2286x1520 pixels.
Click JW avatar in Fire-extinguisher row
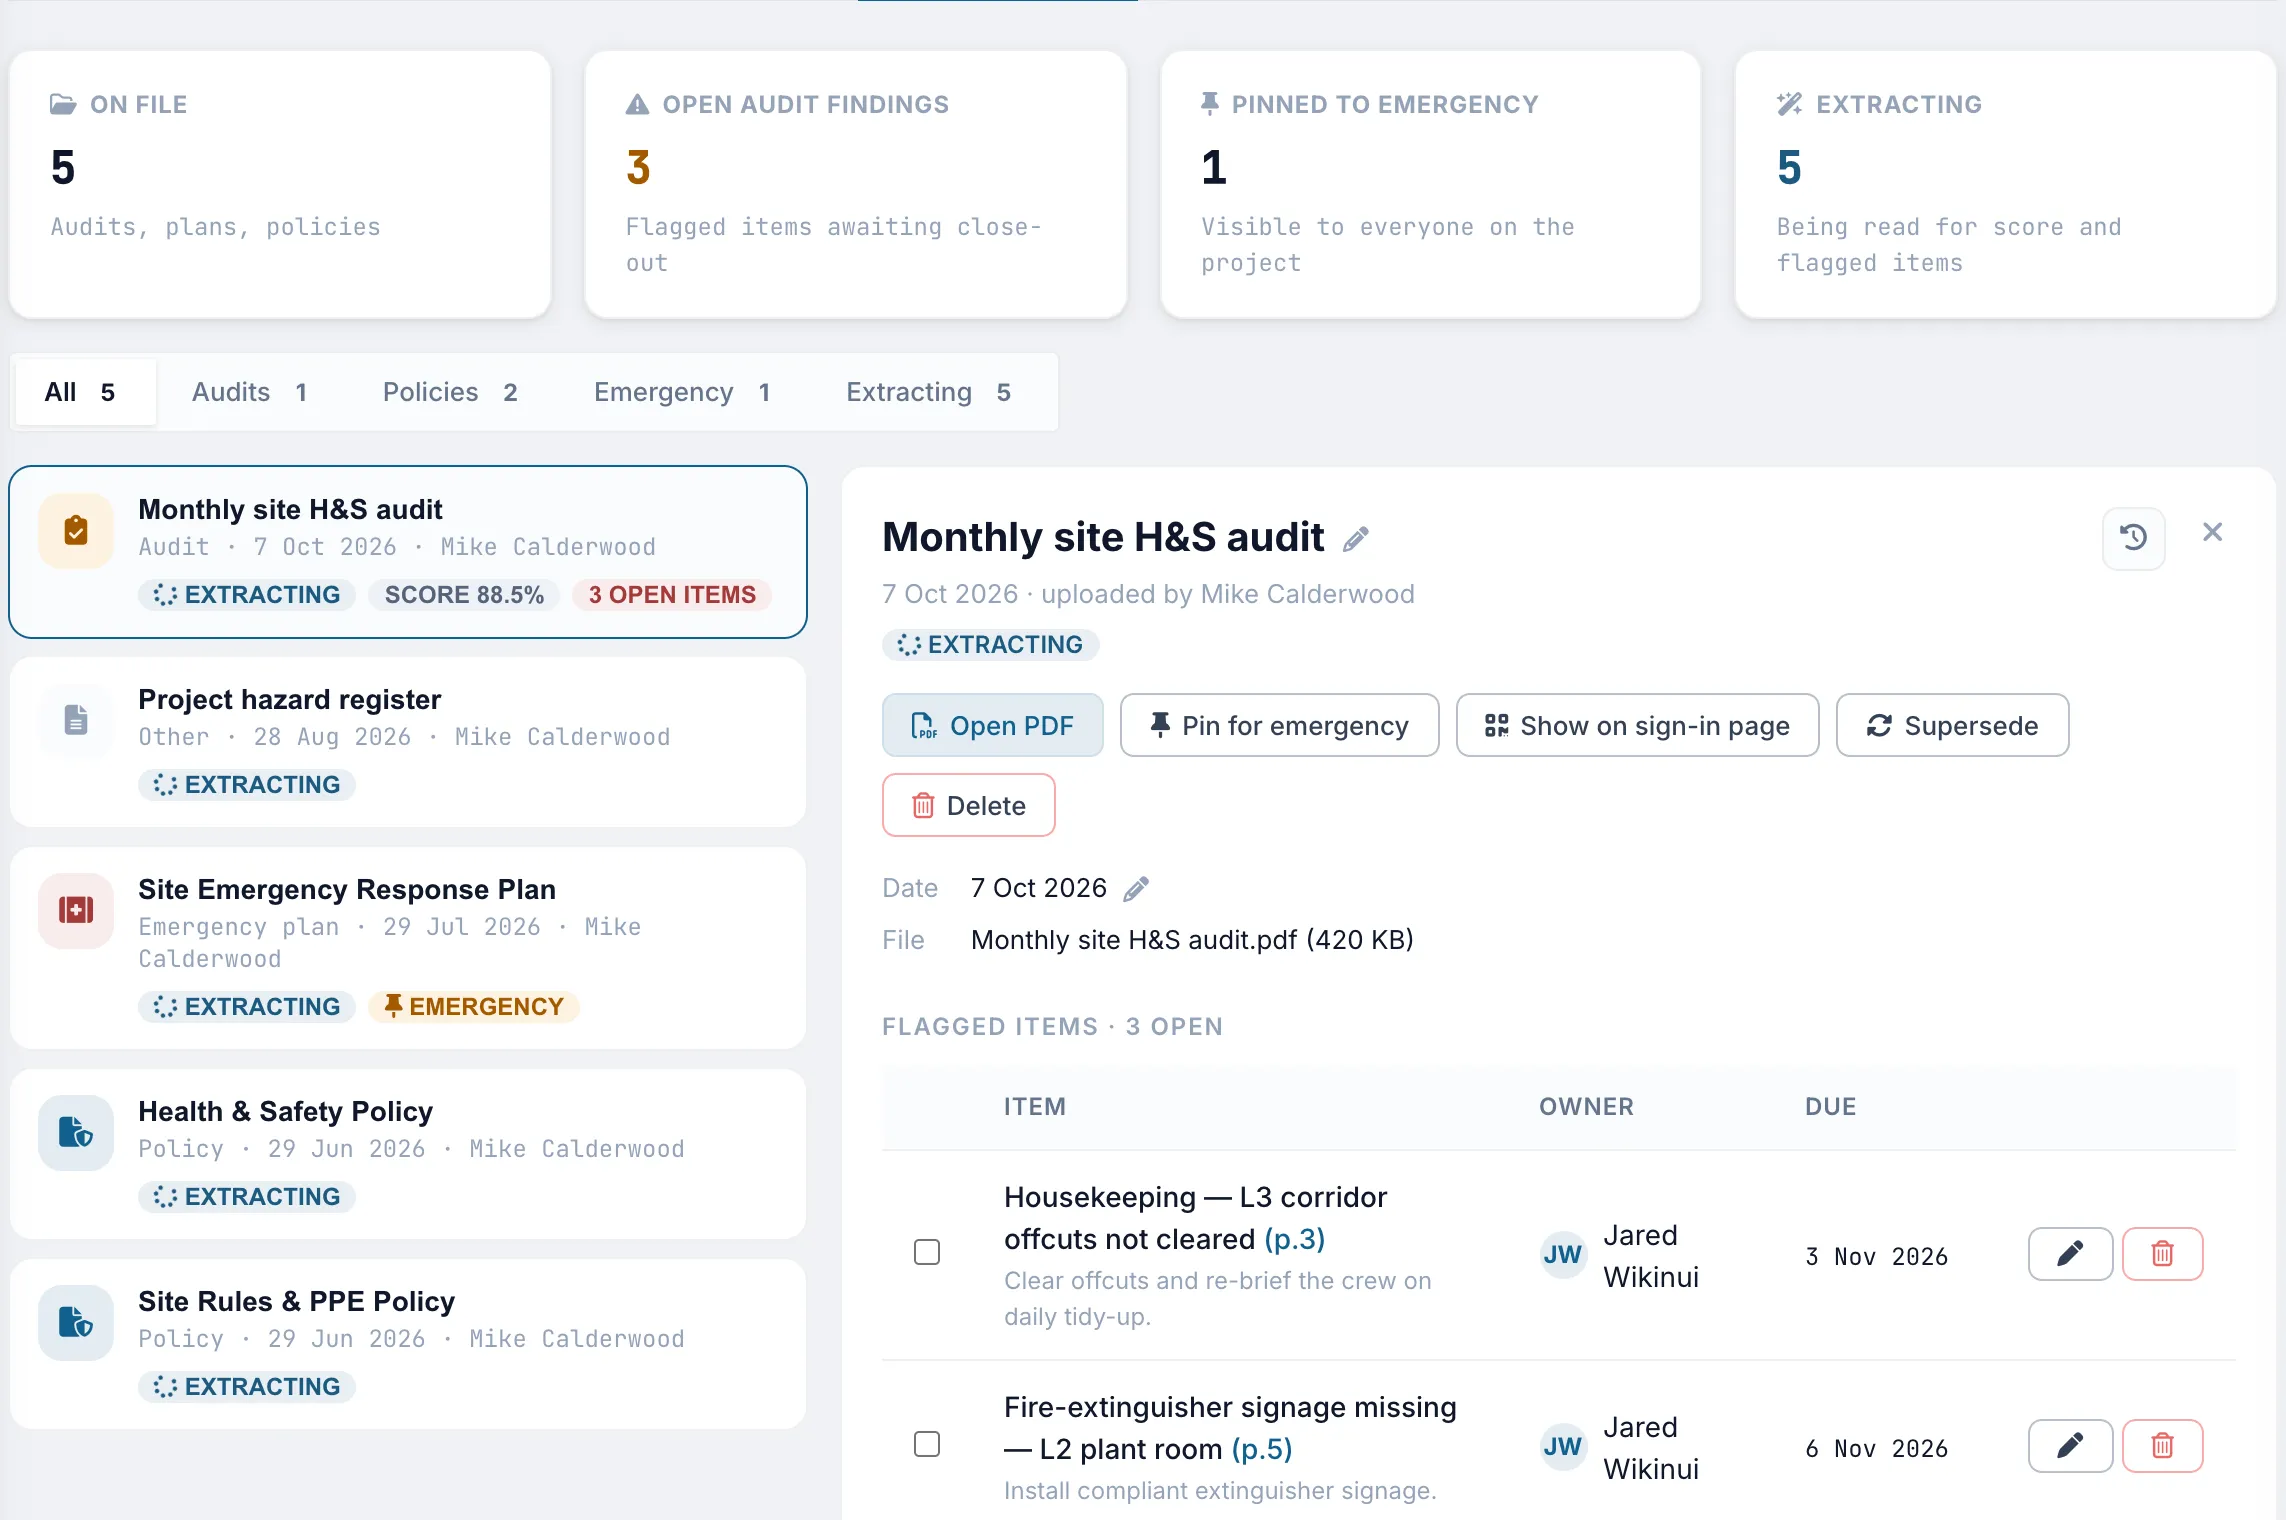point(1563,1447)
